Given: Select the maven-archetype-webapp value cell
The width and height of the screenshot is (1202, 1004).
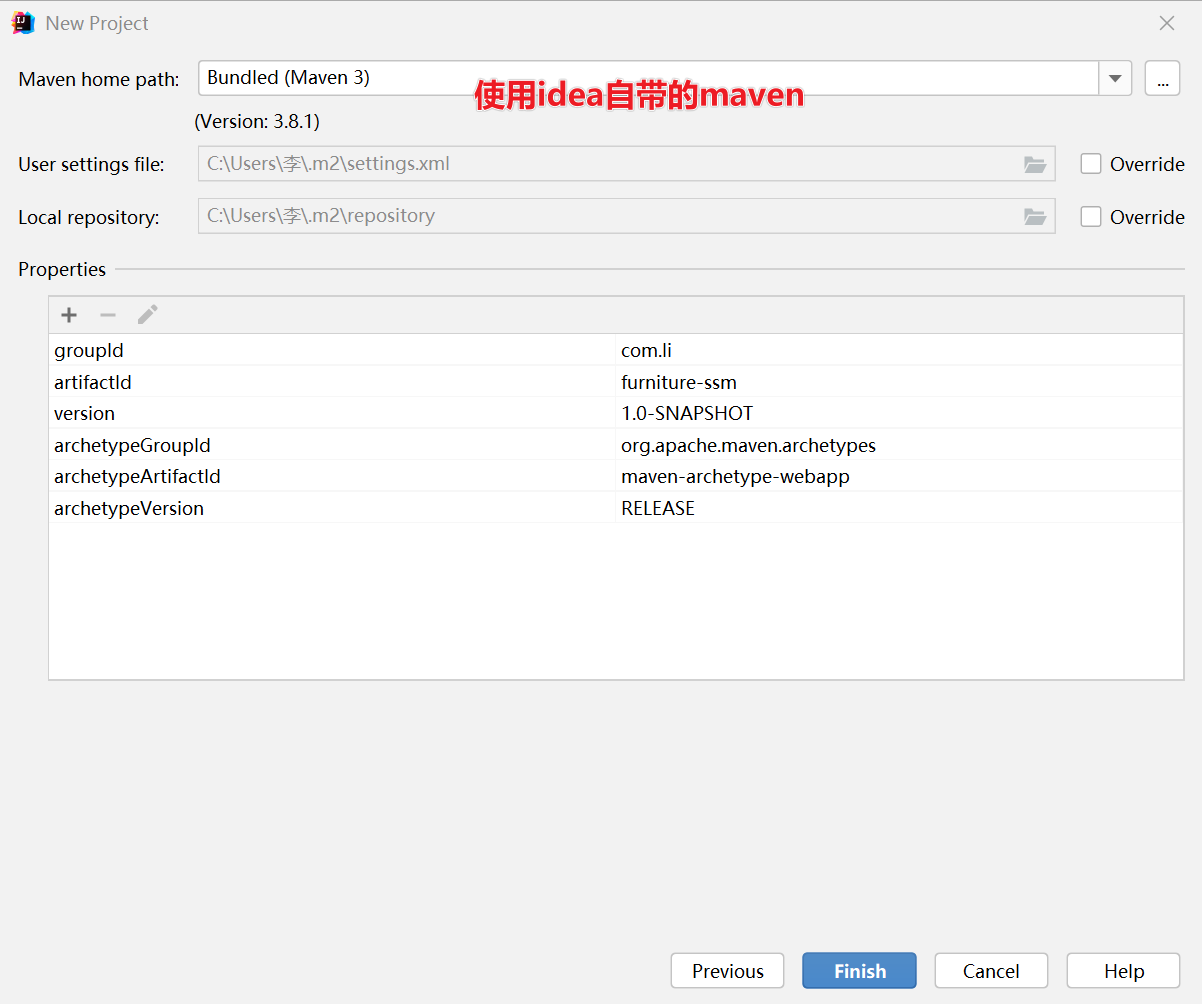Looking at the screenshot, I should pos(899,476).
